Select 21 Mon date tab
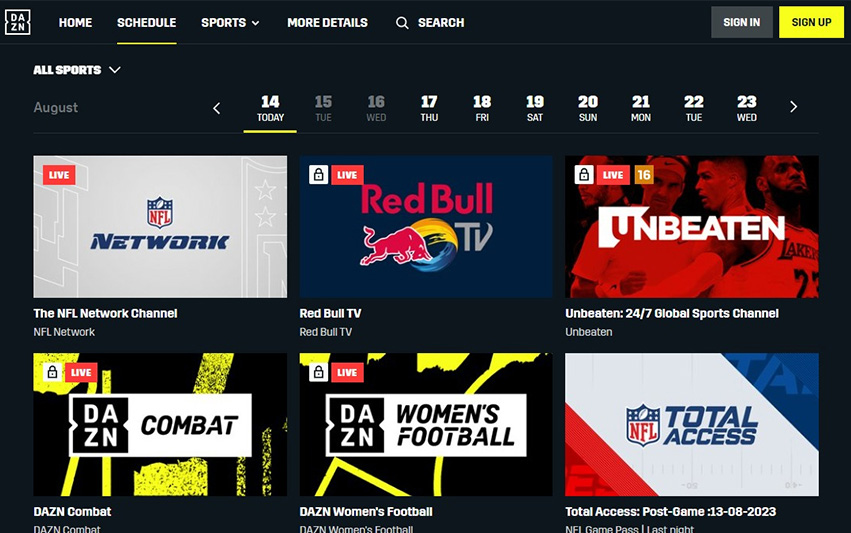Screen dimensions: 851x533 (640, 109)
